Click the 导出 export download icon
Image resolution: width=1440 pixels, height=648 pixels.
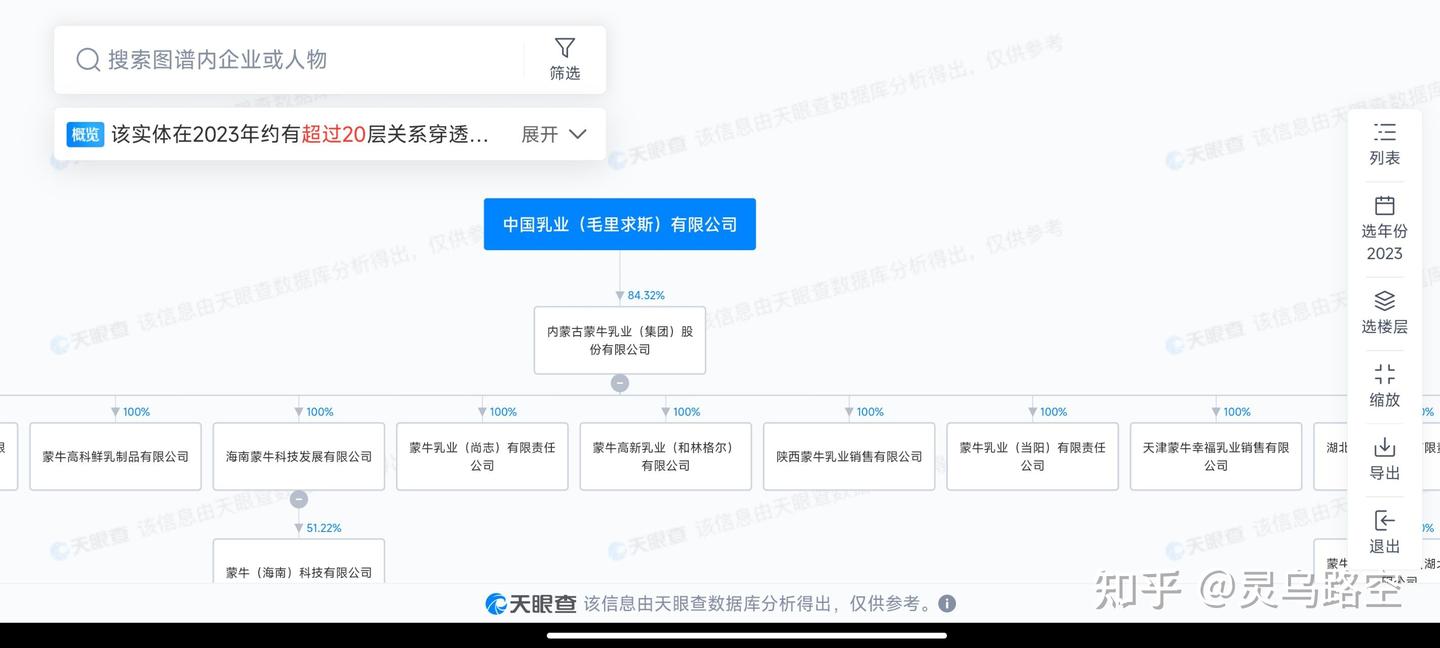coord(1385,447)
